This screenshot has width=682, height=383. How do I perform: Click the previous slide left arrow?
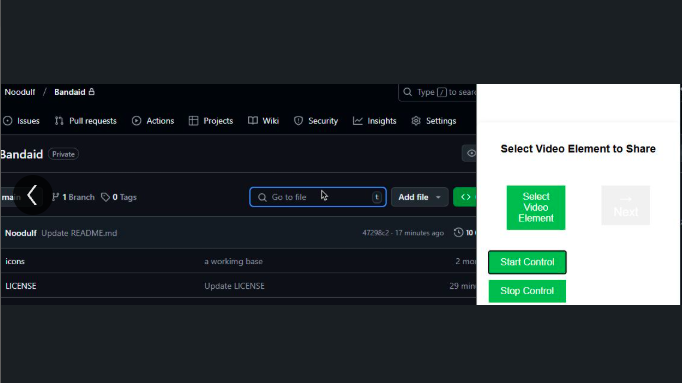click(33, 195)
